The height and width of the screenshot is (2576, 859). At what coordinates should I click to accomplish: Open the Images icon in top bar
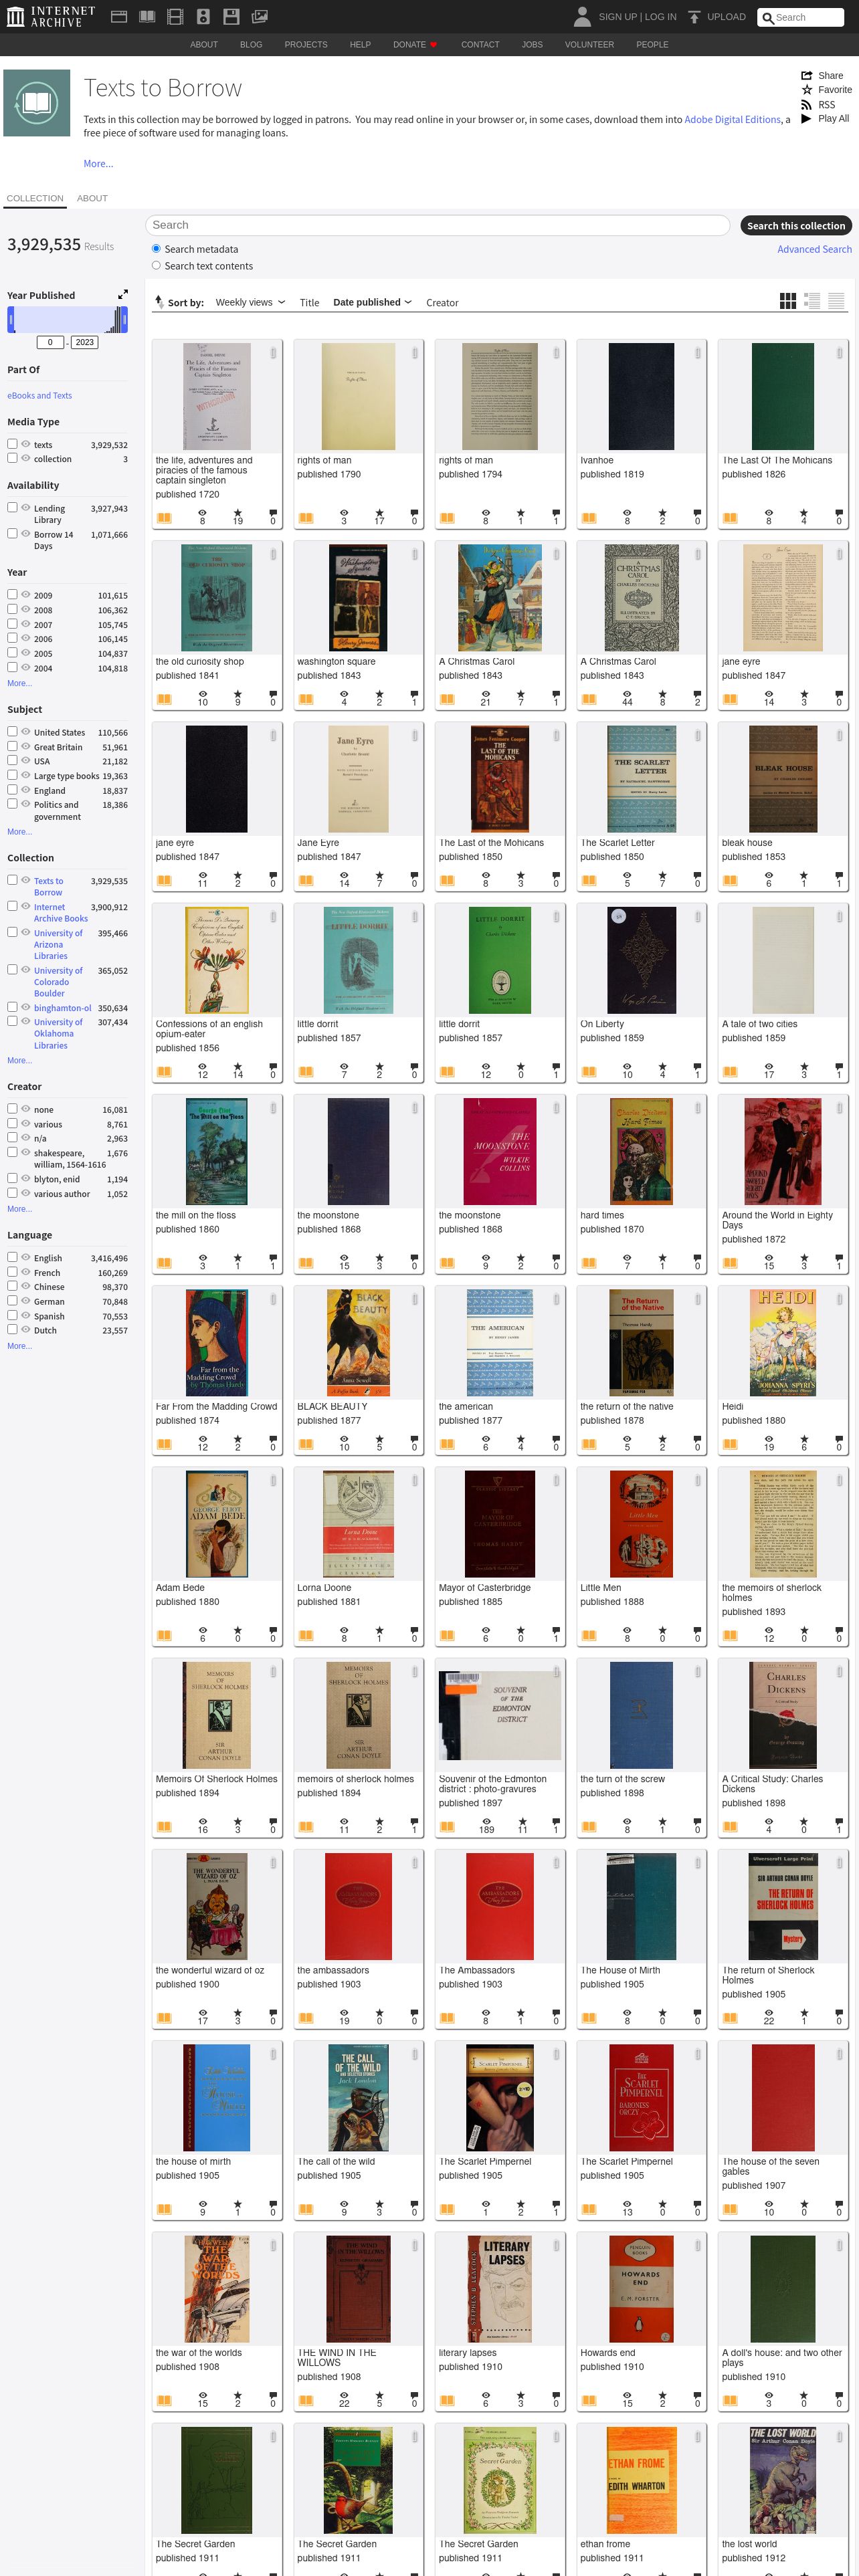click(259, 17)
